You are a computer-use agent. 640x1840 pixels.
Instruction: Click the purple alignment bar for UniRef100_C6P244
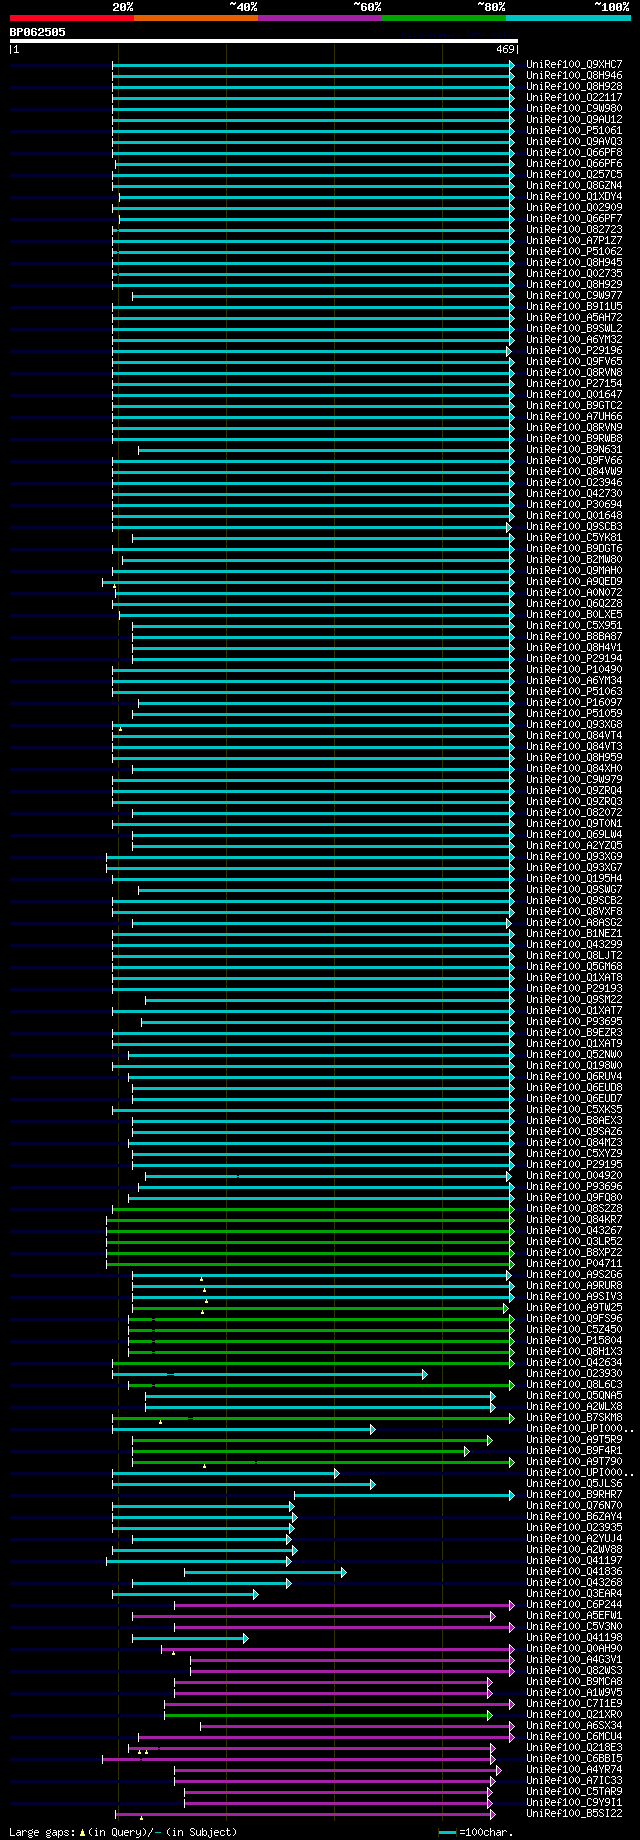pyautogui.click(x=342, y=1605)
